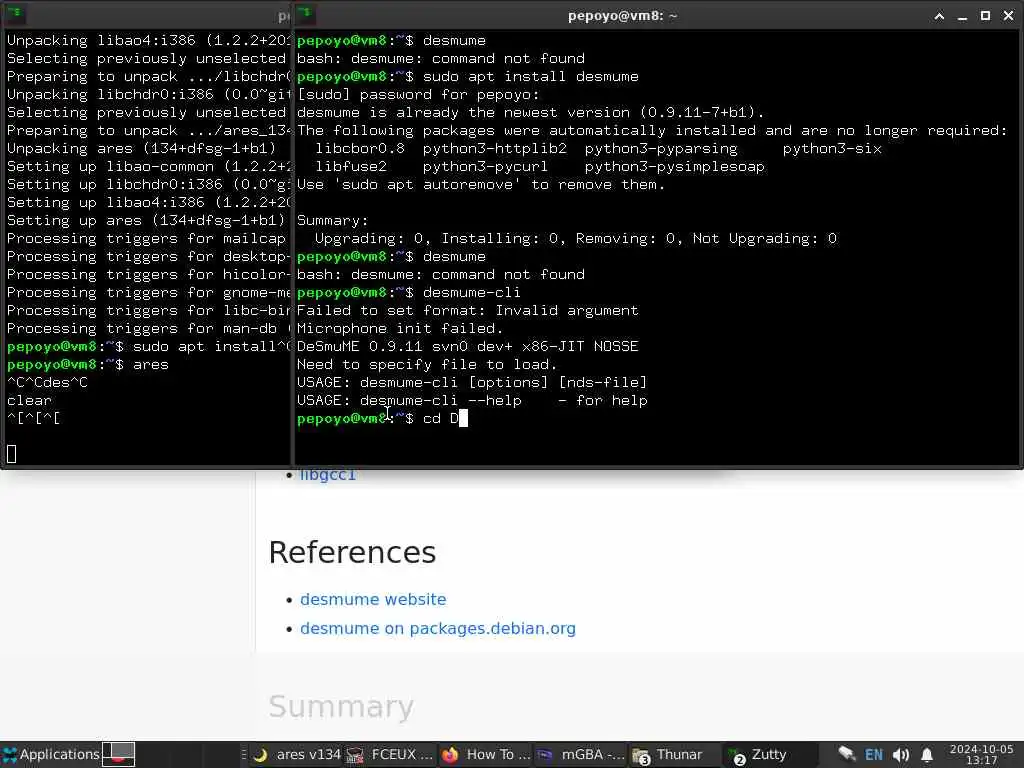Click the date and time clock
This screenshot has width=1024, height=768.
pyautogui.click(x=981, y=754)
